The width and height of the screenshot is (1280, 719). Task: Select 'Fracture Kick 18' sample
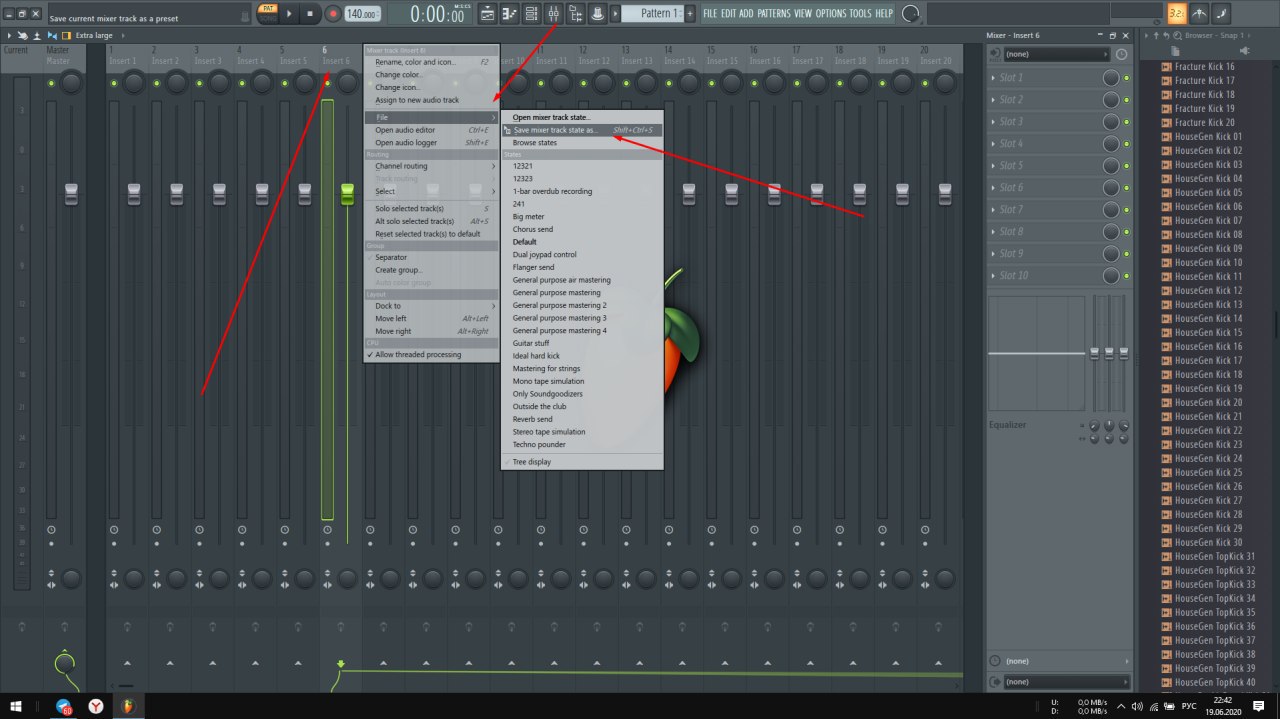pyautogui.click(x=1204, y=94)
